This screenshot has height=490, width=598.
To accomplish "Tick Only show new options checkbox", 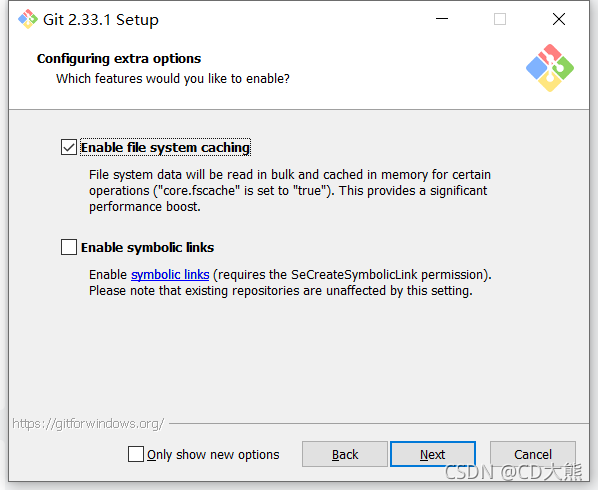I will click(x=136, y=454).
